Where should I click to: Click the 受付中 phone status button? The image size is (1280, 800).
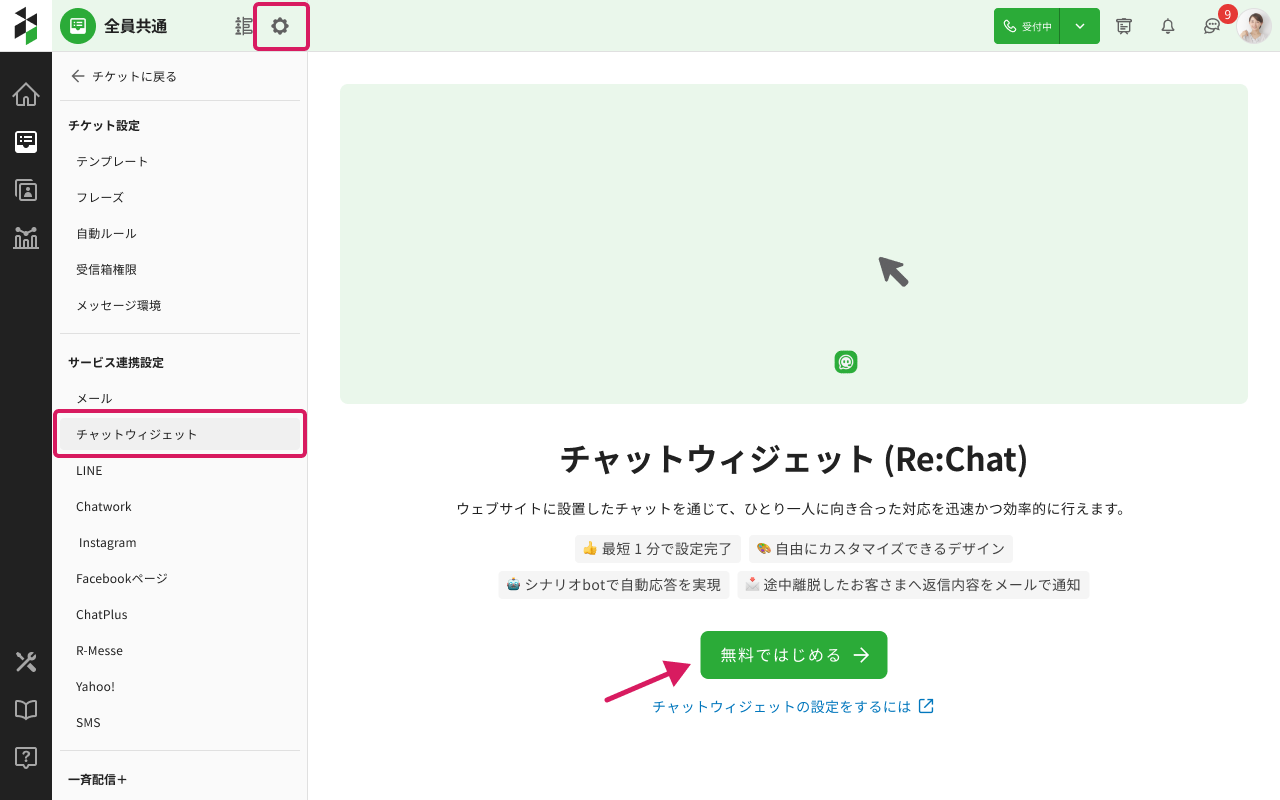pyautogui.click(x=1027, y=26)
